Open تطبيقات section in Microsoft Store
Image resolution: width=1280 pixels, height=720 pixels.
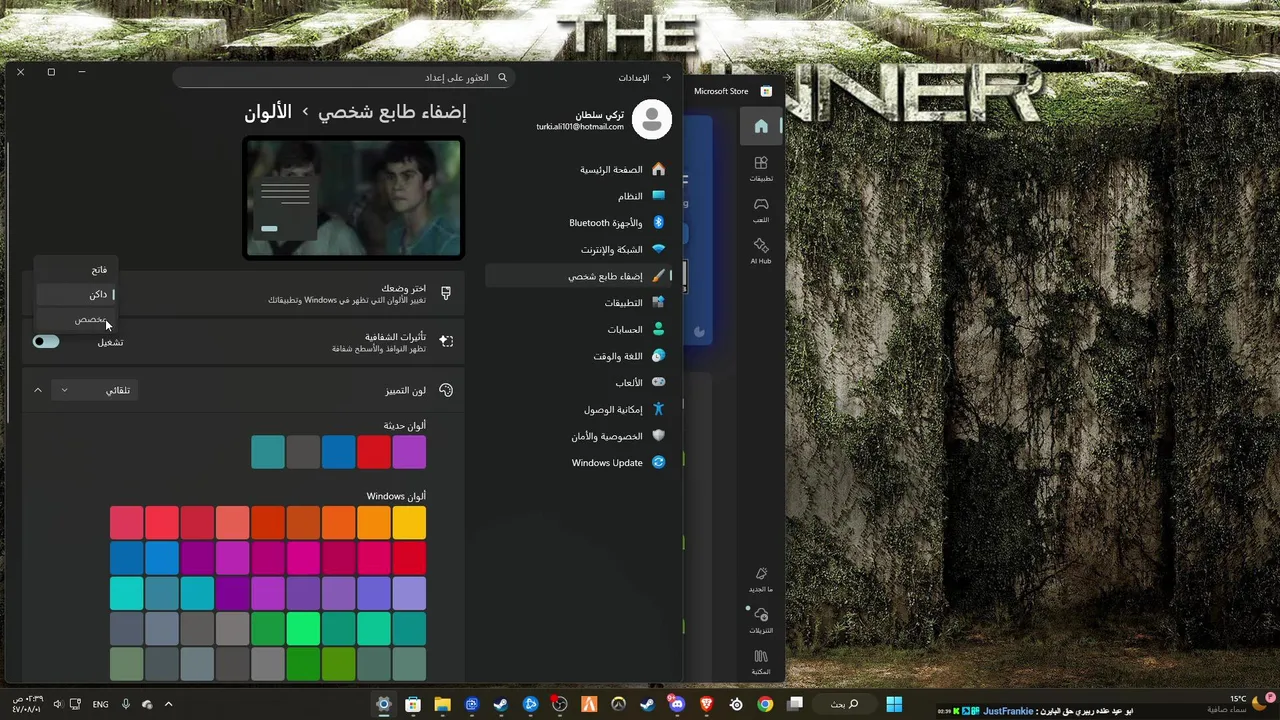pyautogui.click(x=761, y=168)
